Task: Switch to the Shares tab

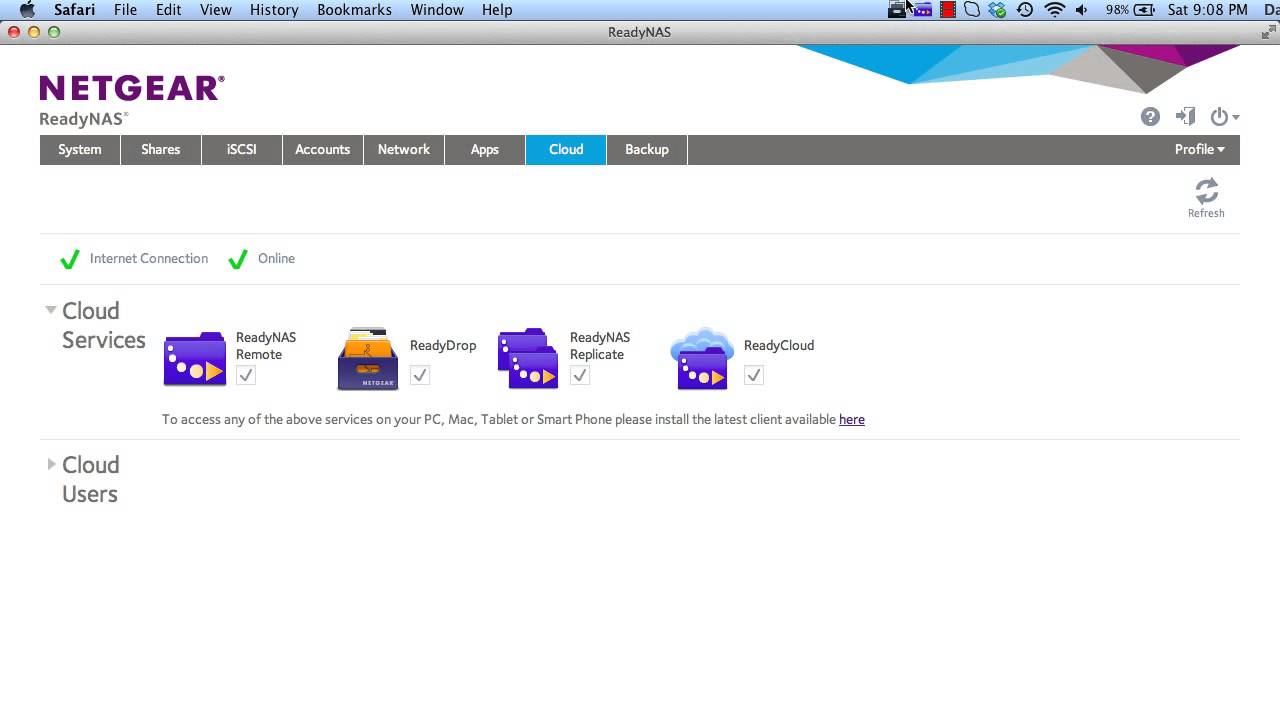Action: [161, 149]
